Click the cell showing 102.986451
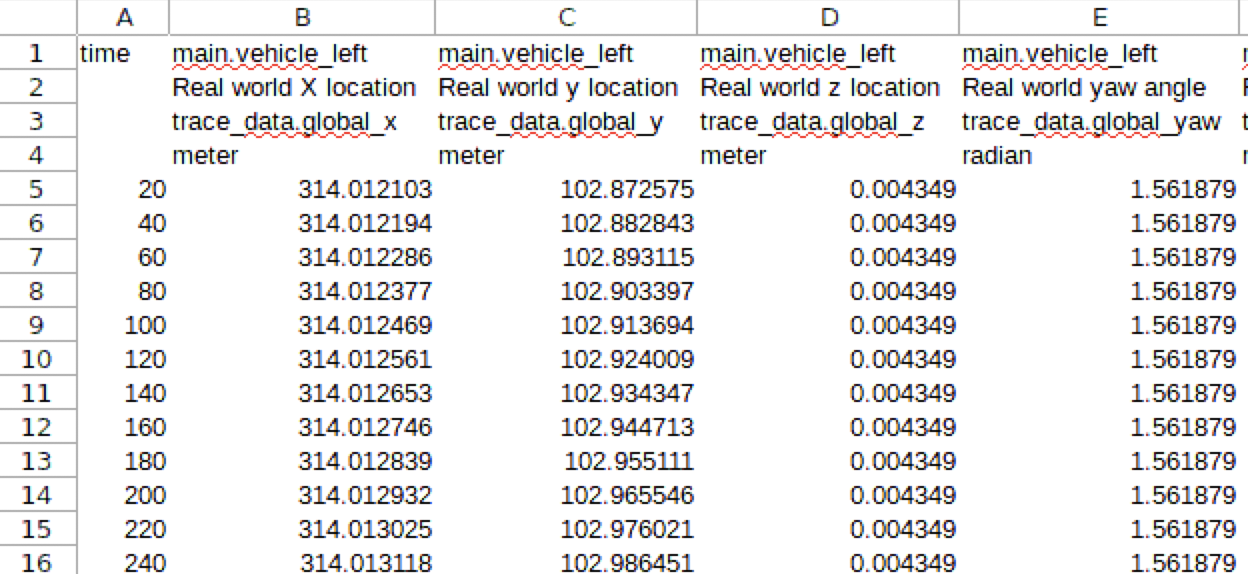 point(627,563)
